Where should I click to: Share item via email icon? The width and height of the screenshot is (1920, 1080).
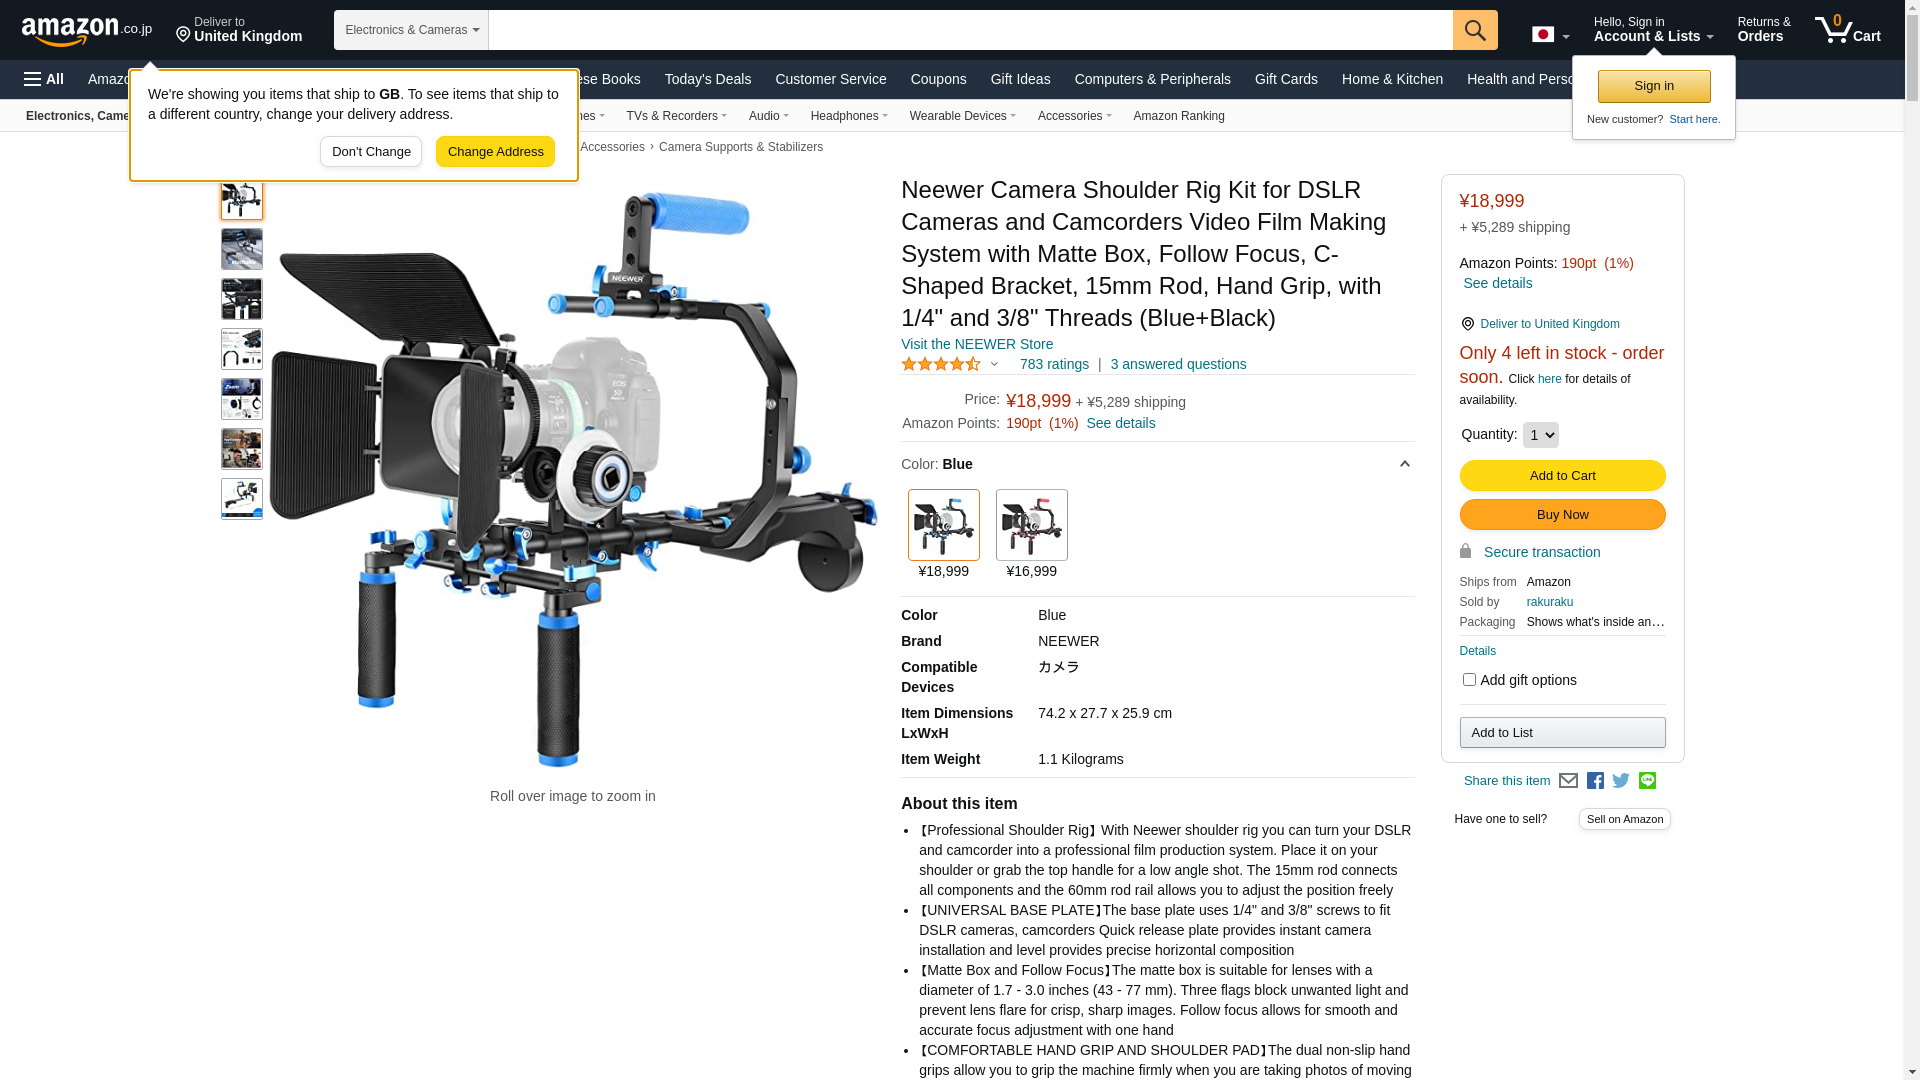point(1568,781)
